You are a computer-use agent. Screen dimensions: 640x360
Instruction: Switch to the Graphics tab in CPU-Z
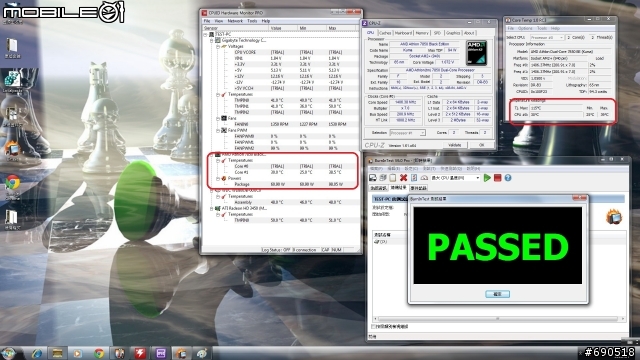coord(453,33)
